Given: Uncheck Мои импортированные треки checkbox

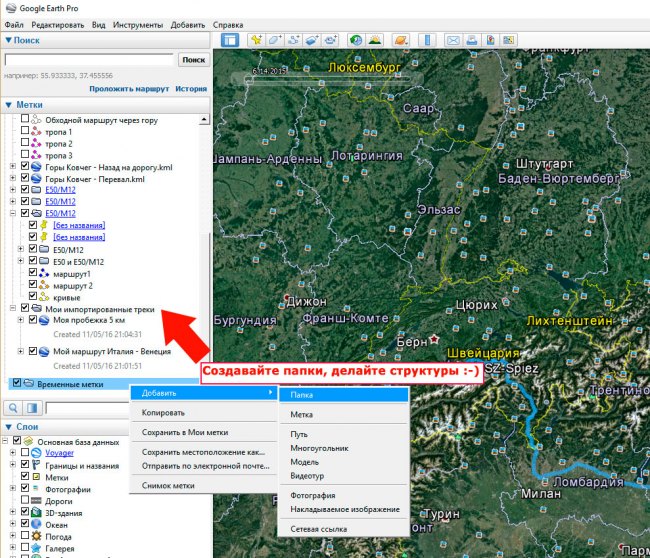Looking at the screenshot, I should [25, 308].
